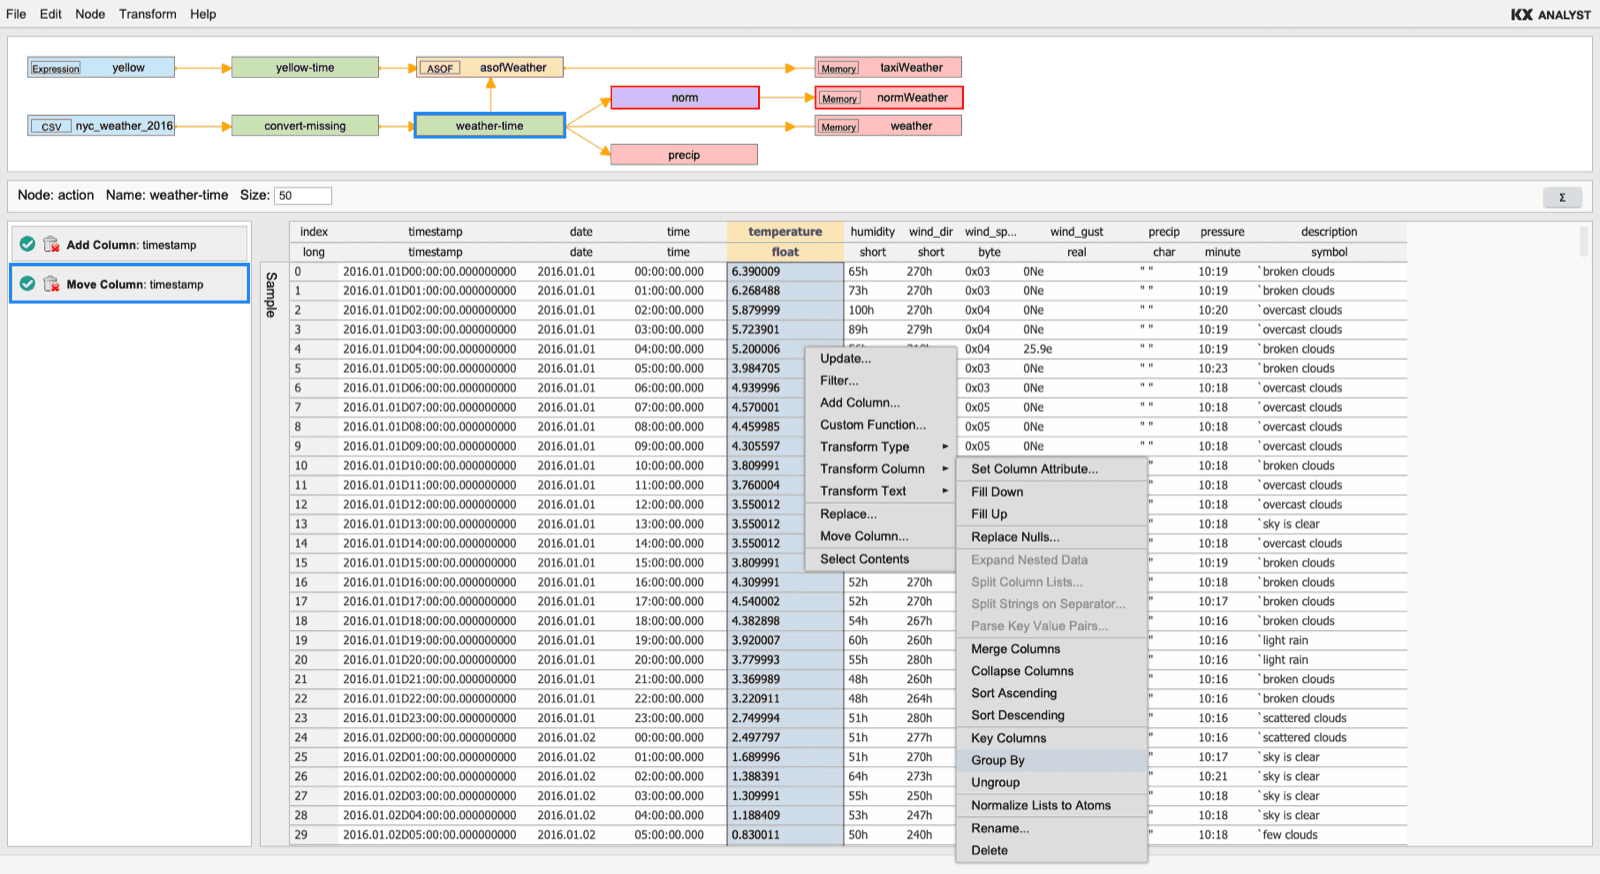
Task: Select Rename... in submenu
Action: (1051, 828)
